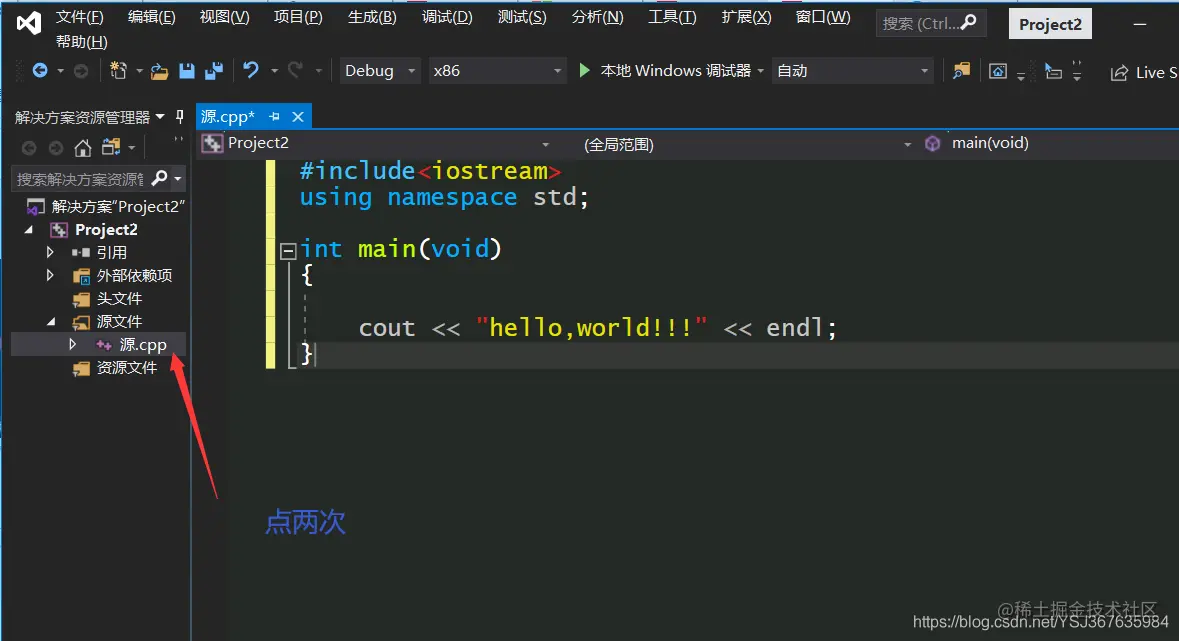Save the current file with disk icon
This screenshot has height=641, width=1179.
pos(187,71)
